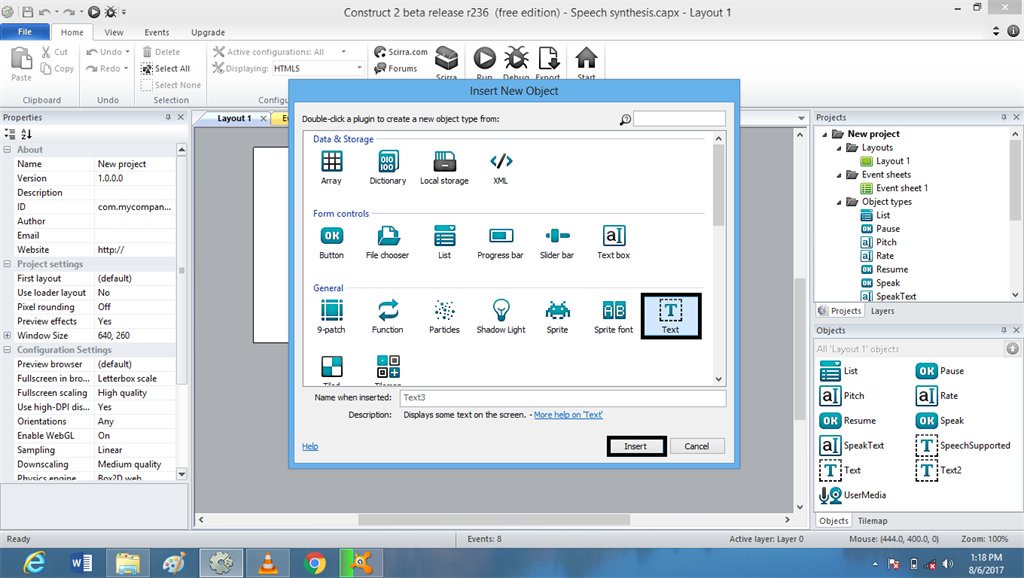The image size is (1024, 578).
Task: Switch to the Layers tab
Action: (x=882, y=311)
